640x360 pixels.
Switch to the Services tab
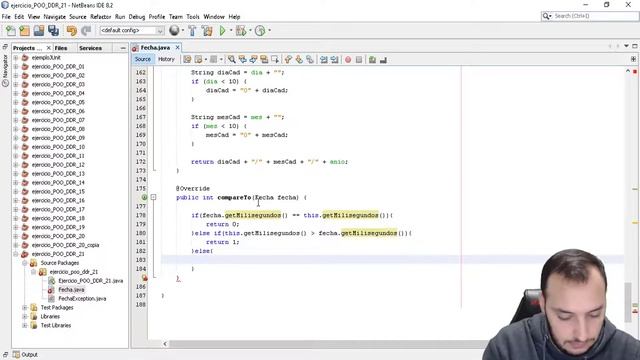click(x=91, y=48)
